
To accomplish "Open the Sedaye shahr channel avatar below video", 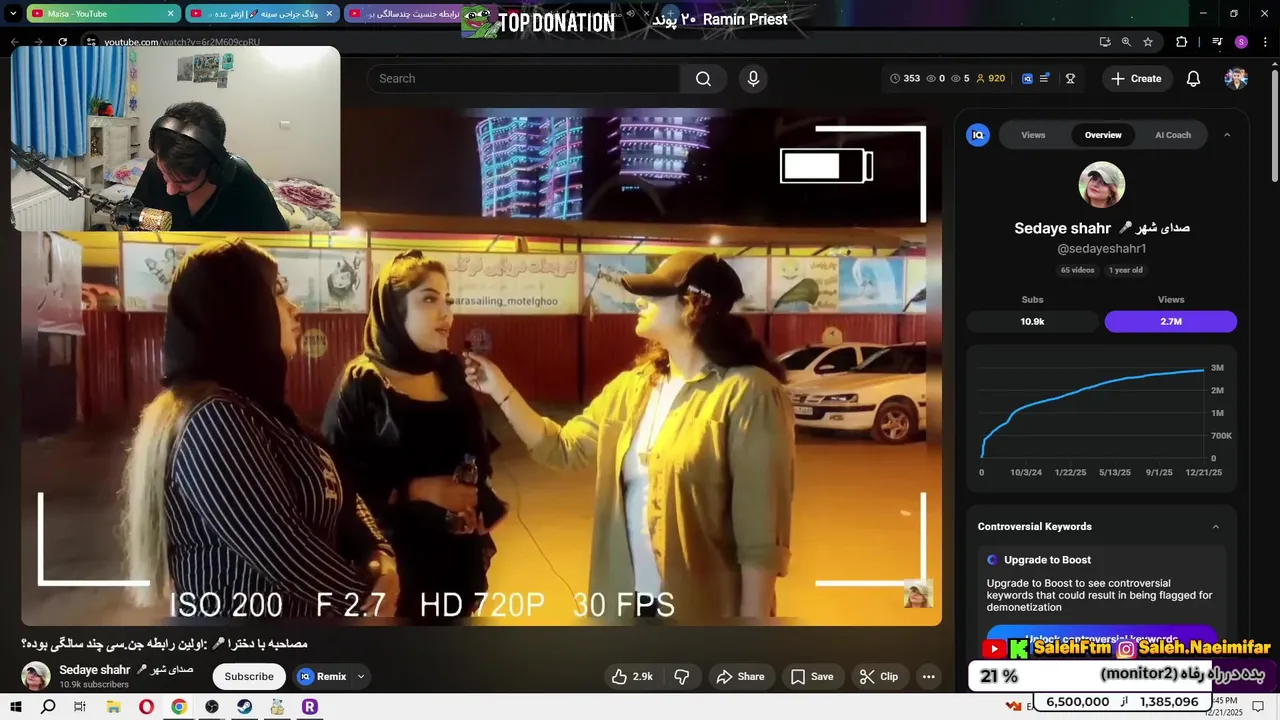I will point(36,676).
